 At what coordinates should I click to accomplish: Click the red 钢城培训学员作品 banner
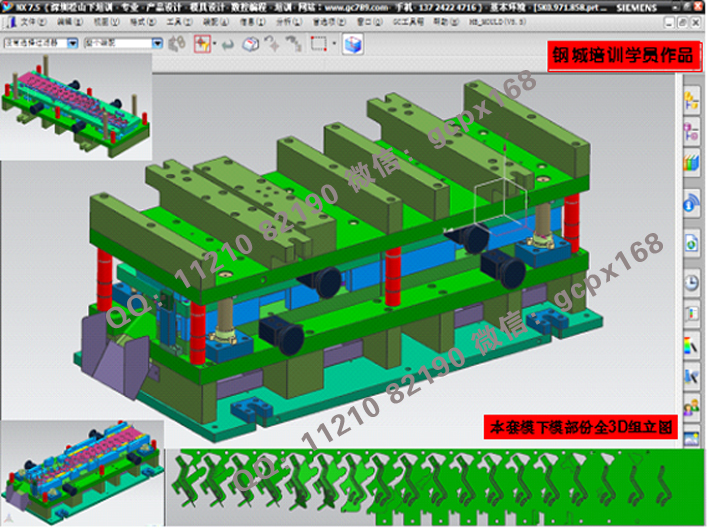(622, 55)
